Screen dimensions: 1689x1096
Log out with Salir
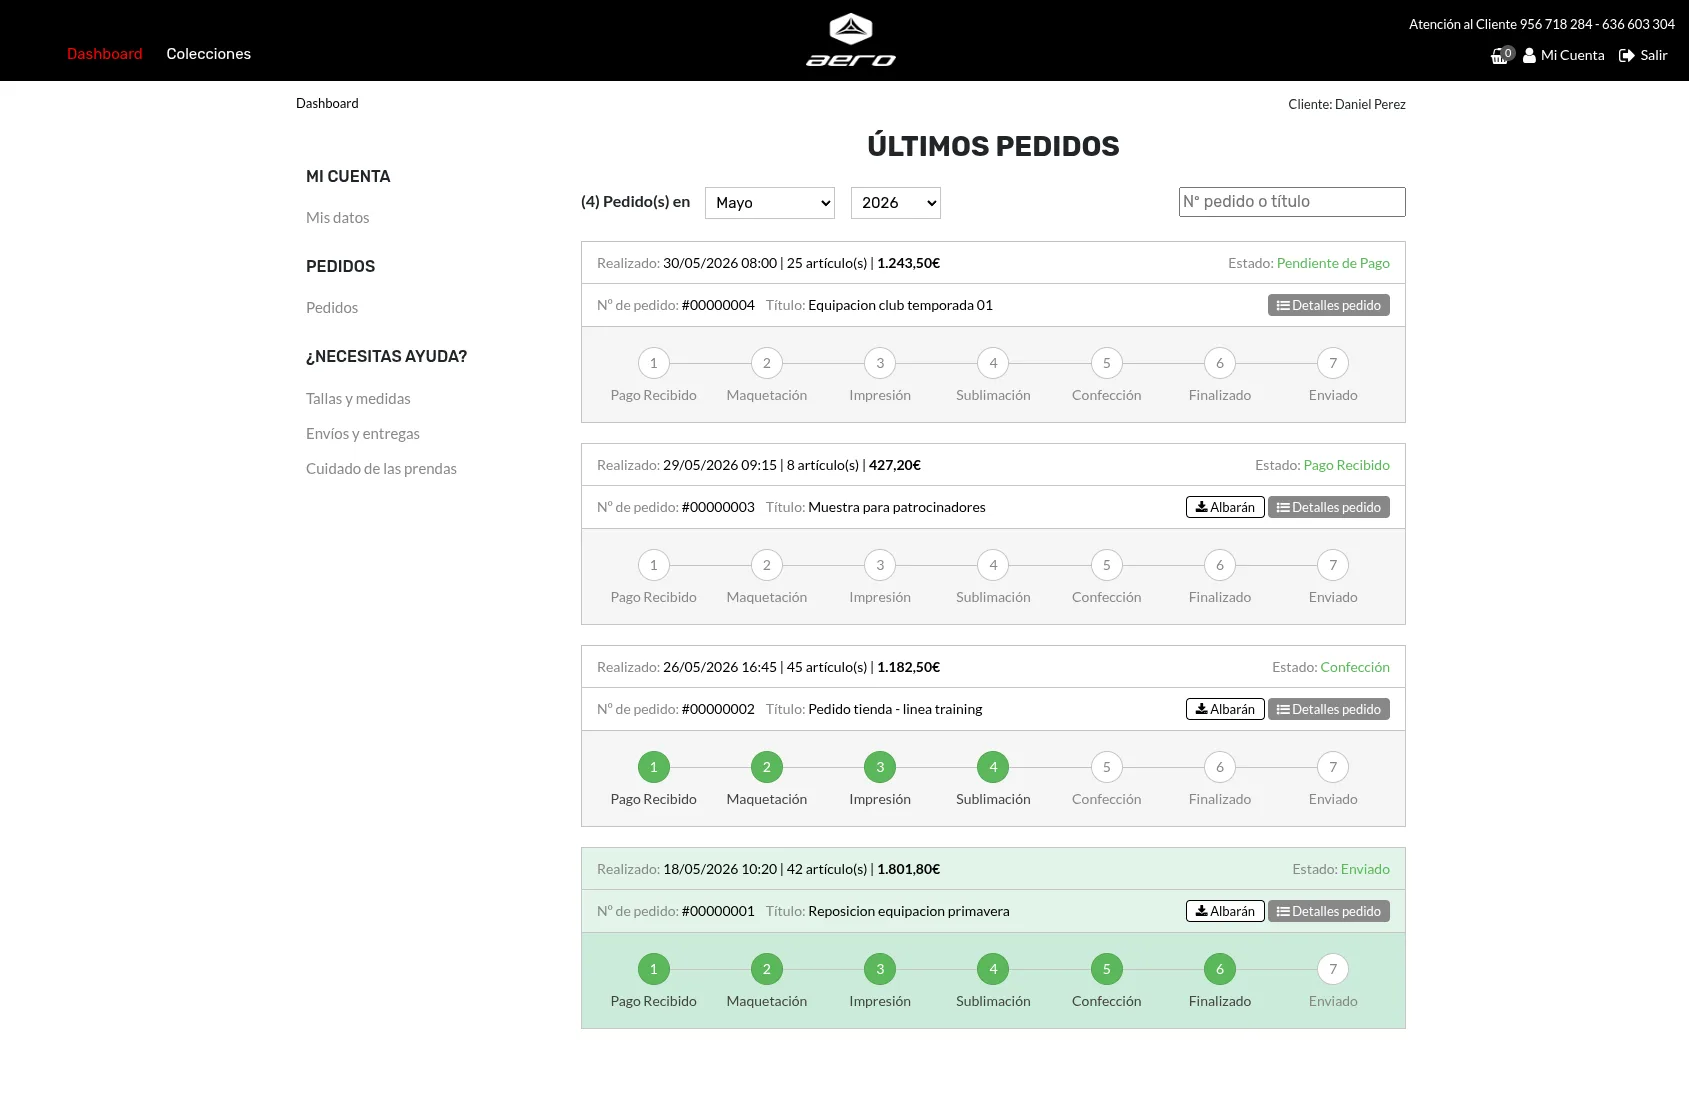(x=1643, y=55)
